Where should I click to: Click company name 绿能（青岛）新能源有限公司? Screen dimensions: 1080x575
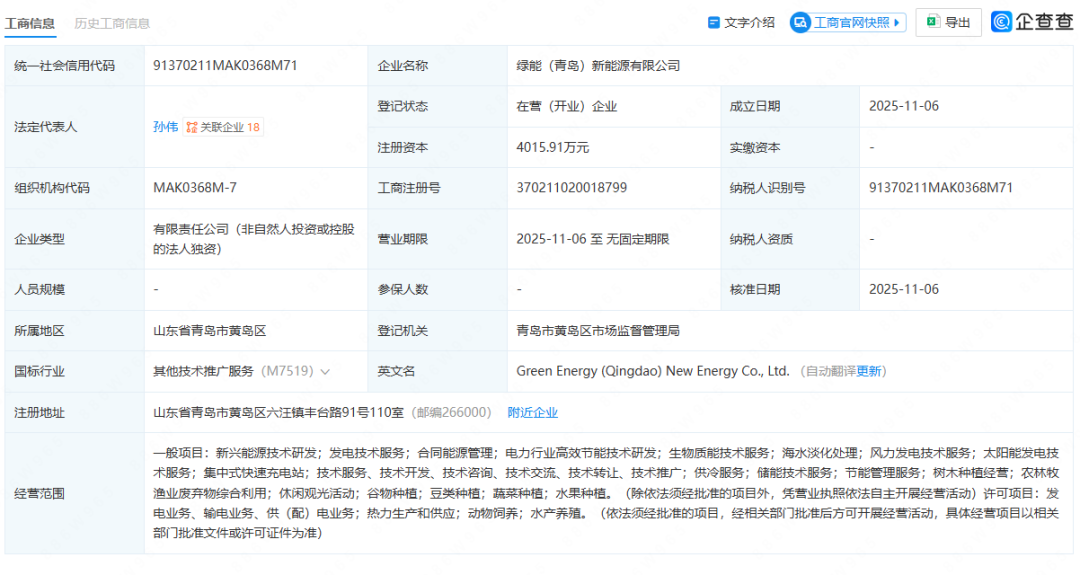599,65
